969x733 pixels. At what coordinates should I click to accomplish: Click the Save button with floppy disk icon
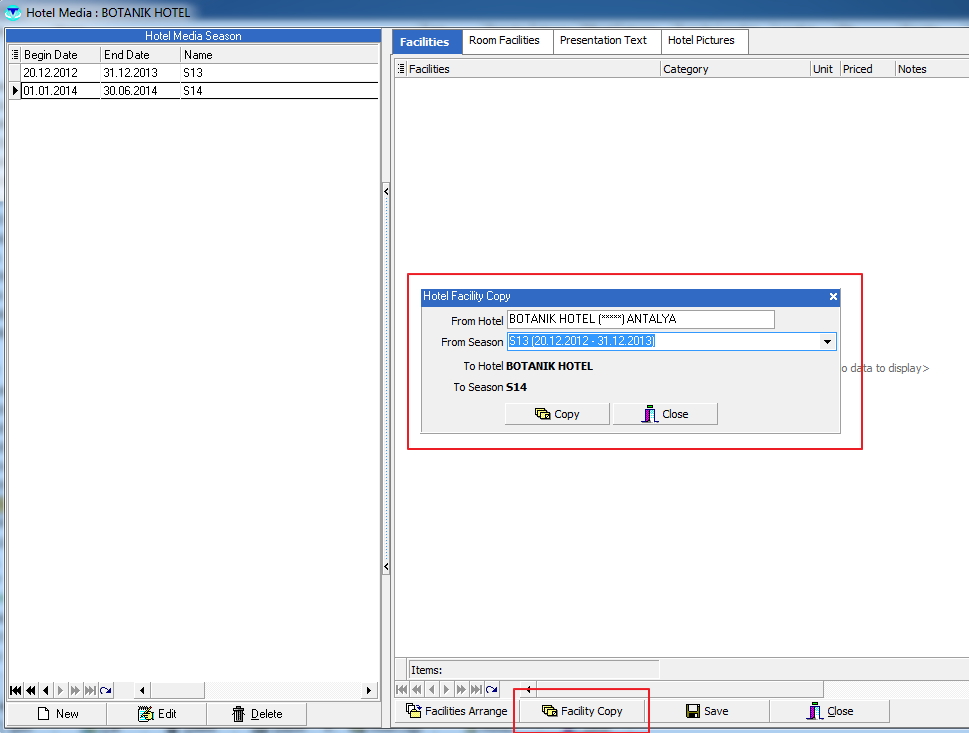(x=706, y=711)
